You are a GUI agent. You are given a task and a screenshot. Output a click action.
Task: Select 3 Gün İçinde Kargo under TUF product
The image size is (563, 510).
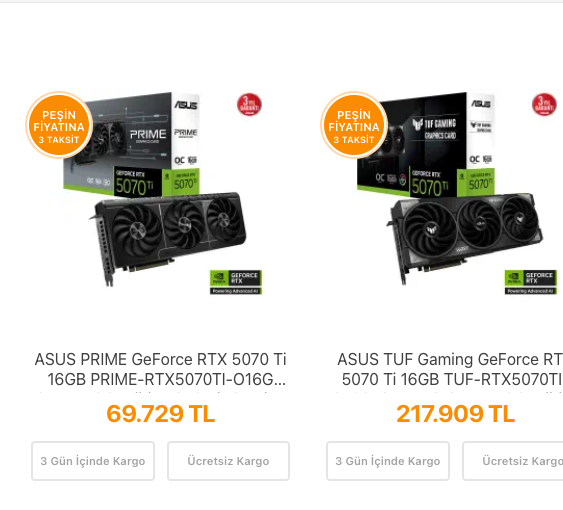[388, 461]
